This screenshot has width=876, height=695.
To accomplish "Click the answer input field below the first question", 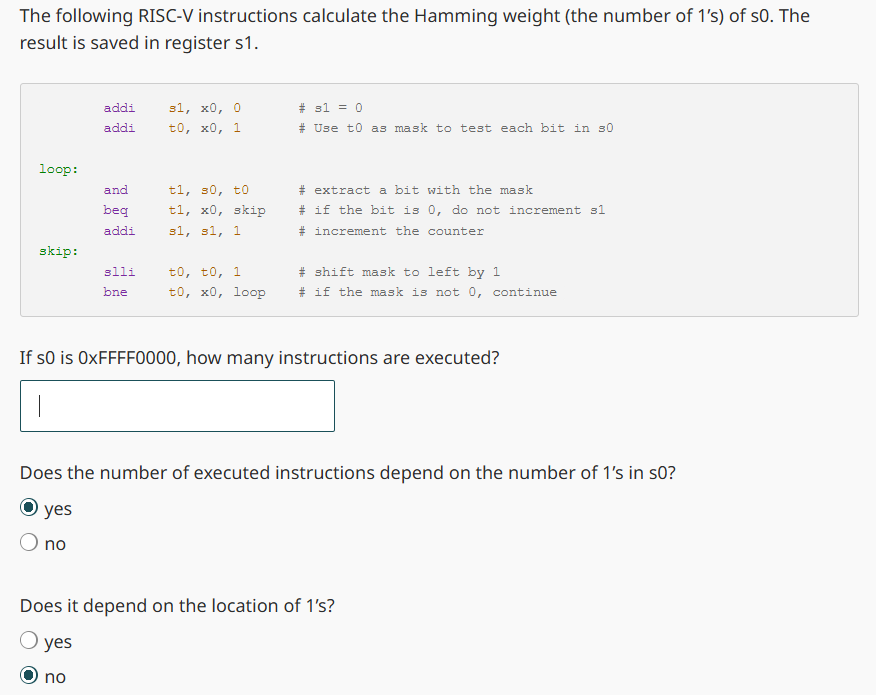I will (176, 405).
